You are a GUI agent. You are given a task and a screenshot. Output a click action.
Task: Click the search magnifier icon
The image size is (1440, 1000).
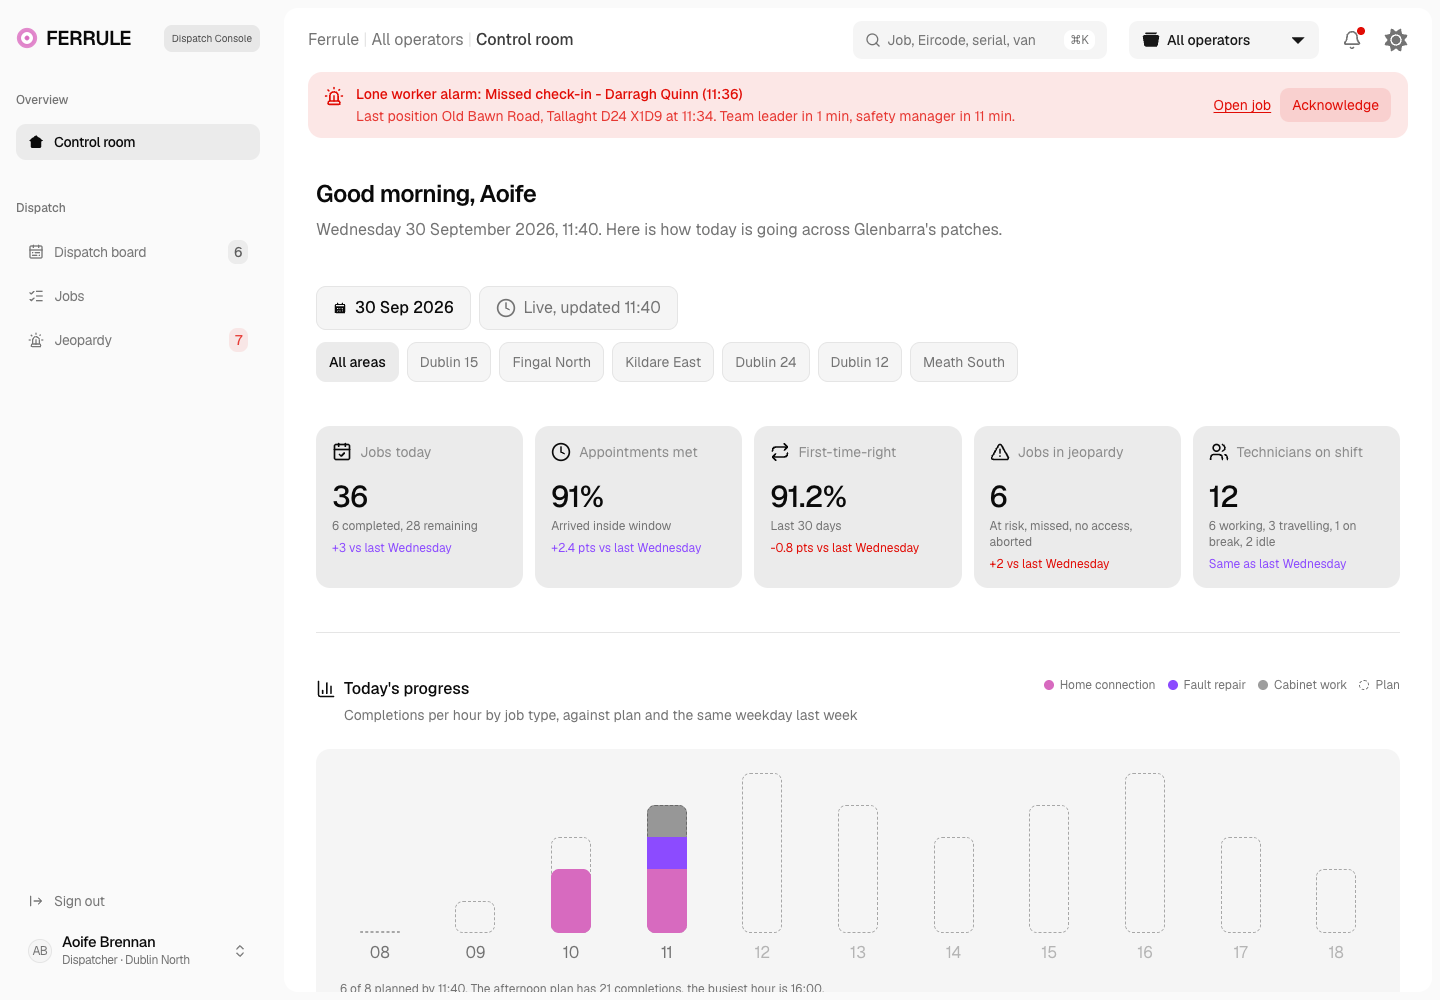pyautogui.click(x=873, y=40)
